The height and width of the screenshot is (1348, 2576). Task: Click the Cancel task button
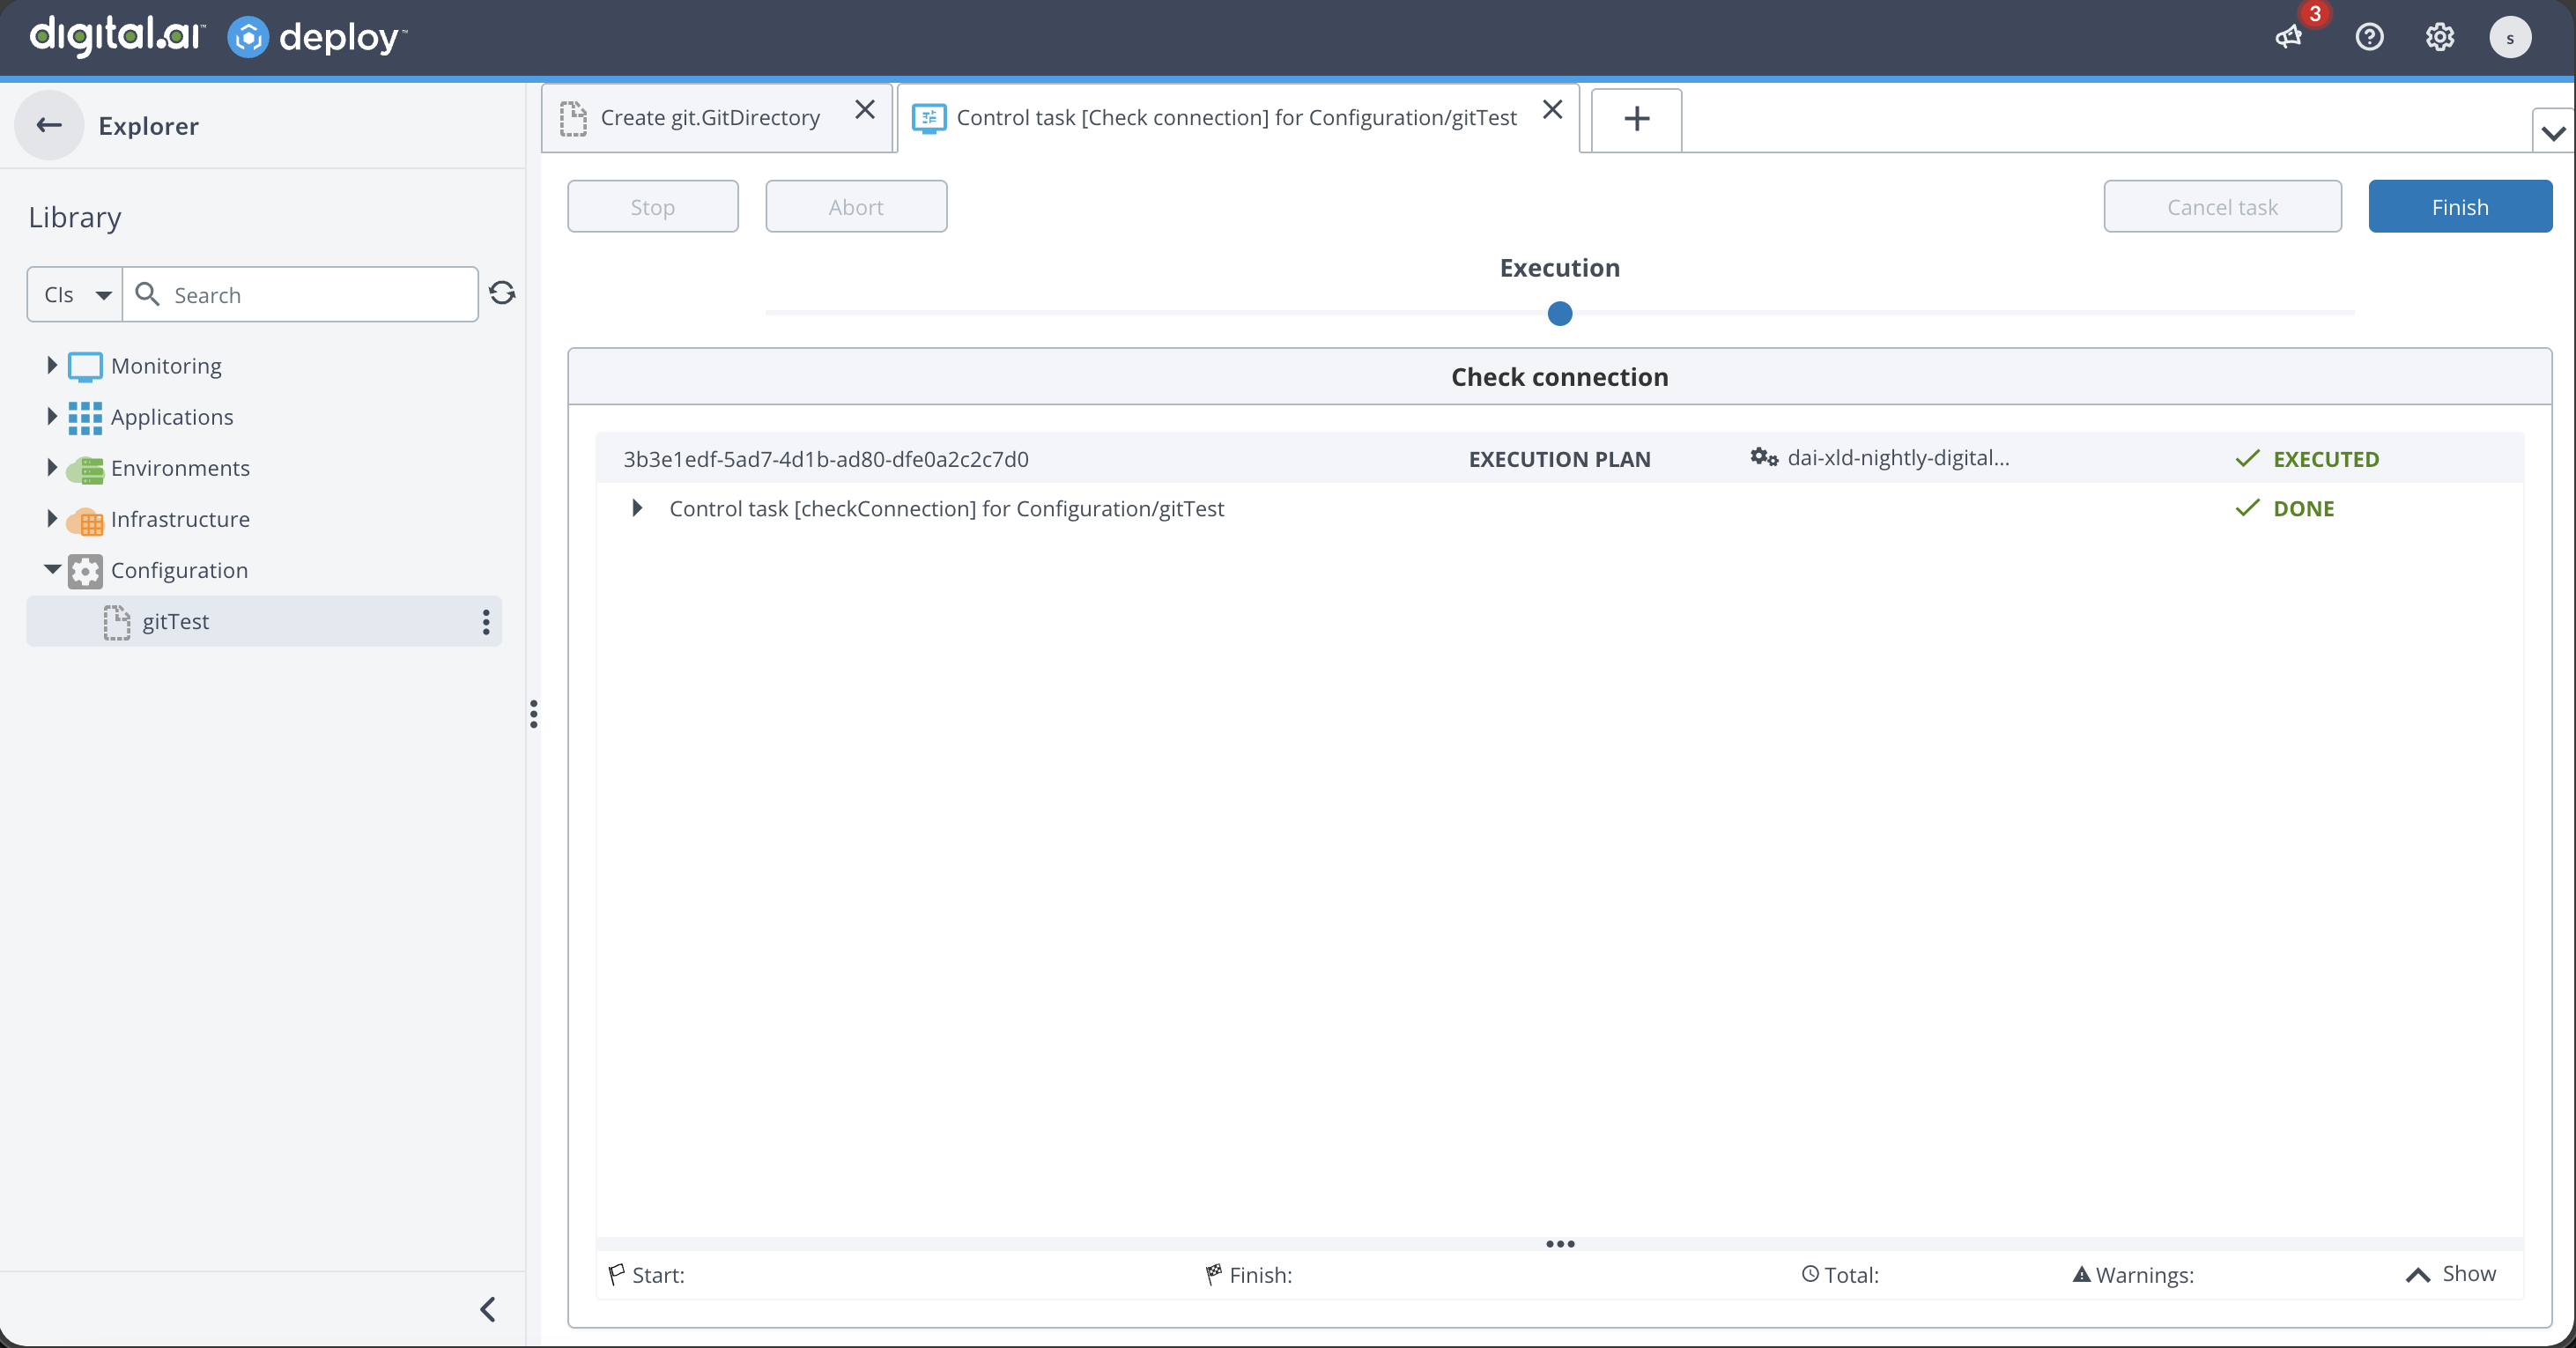(2222, 206)
